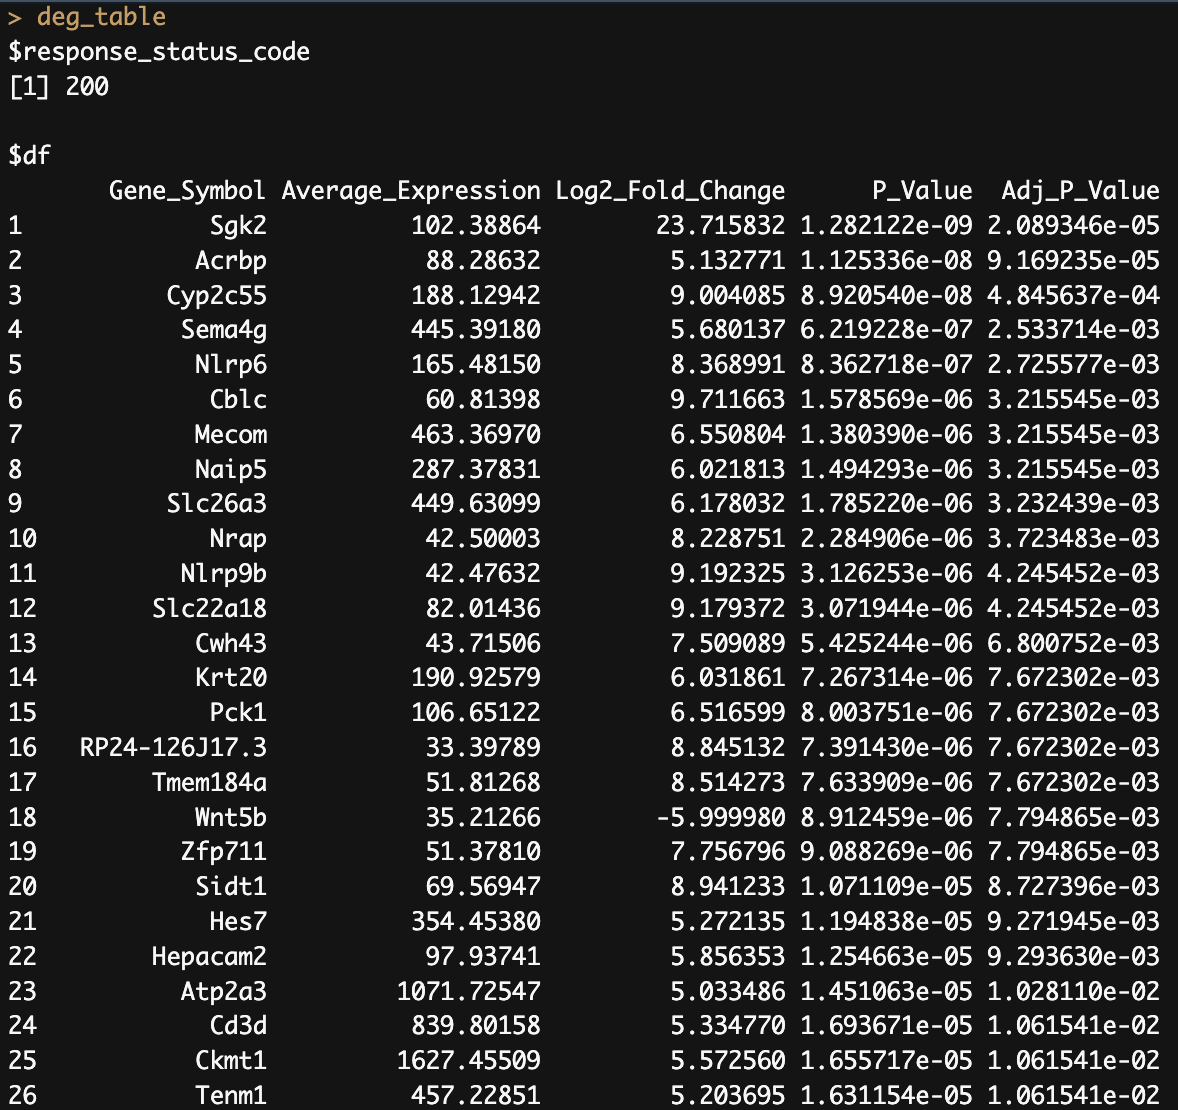Click adjusted P value 9.293630e-03
The height and width of the screenshot is (1110, 1178).
(x=1074, y=956)
